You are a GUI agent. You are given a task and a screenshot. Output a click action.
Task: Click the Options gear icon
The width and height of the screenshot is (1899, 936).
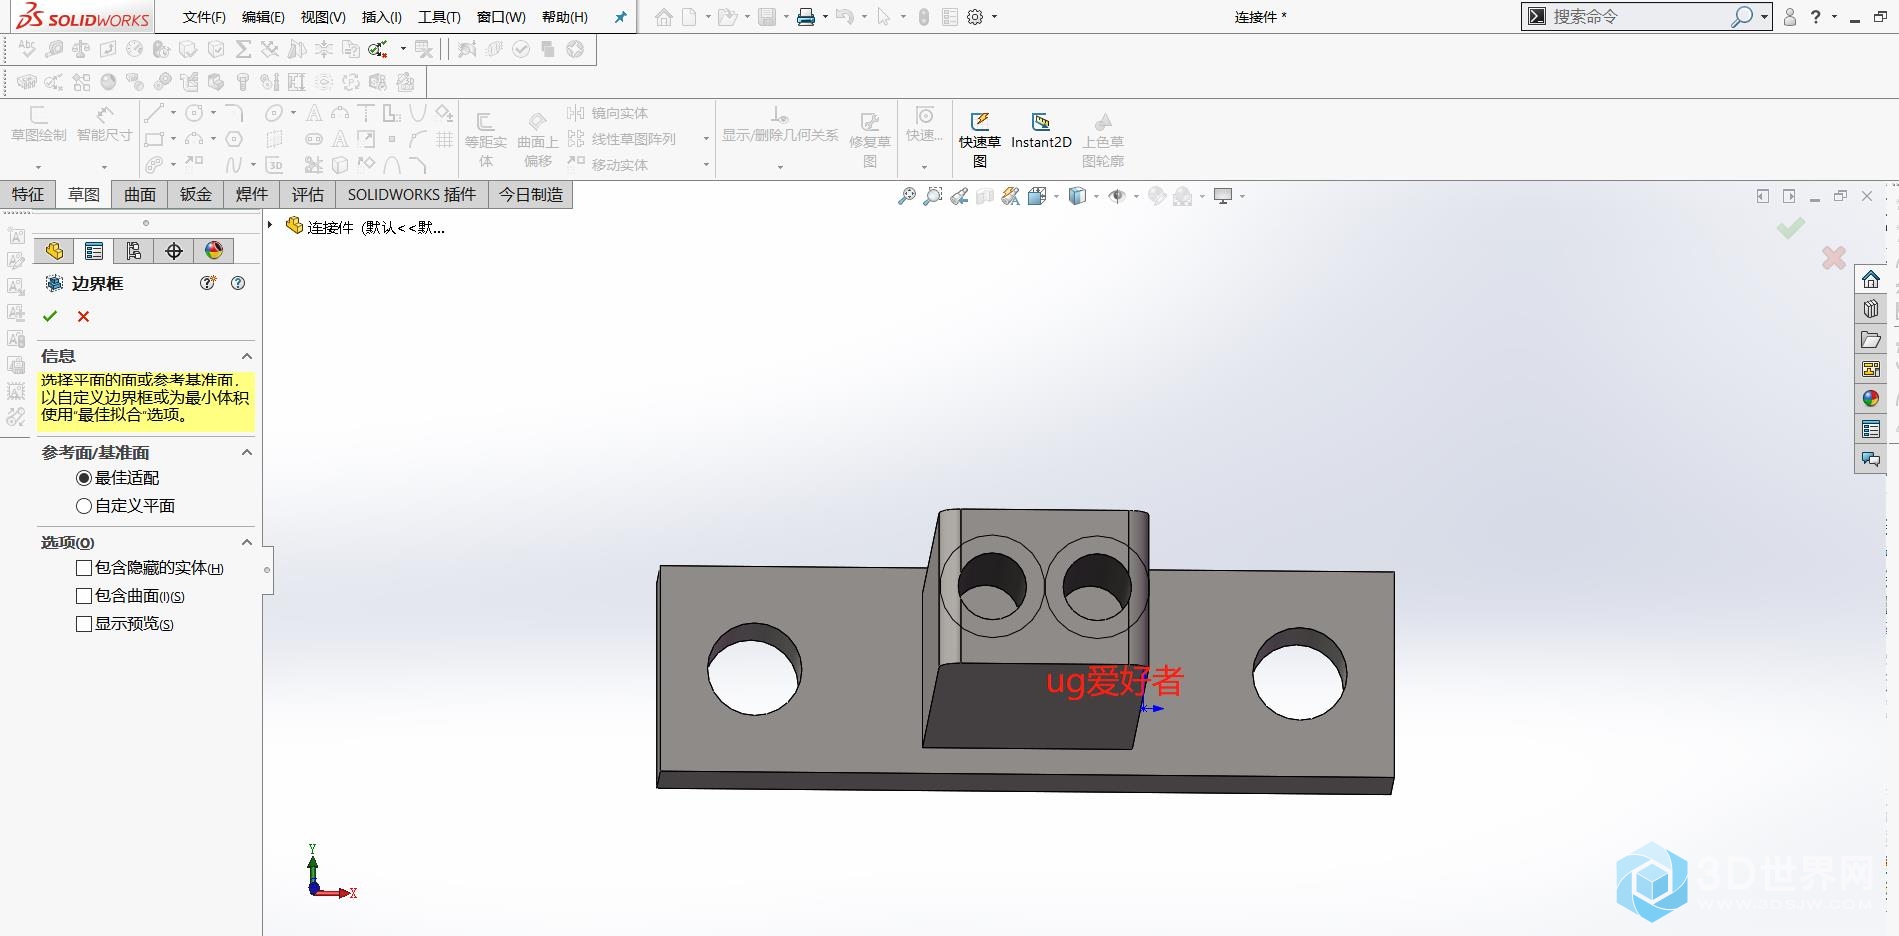click(976, 17)
